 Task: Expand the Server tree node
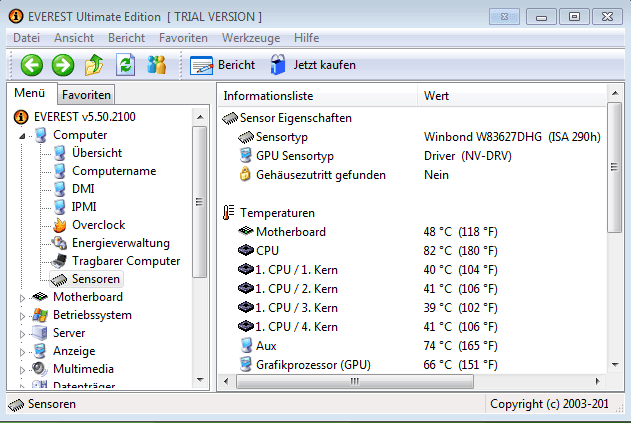coord(22,334)
